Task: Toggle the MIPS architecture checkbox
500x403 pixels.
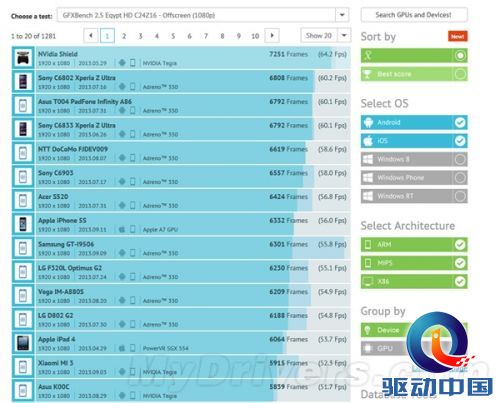Action: 460,263
